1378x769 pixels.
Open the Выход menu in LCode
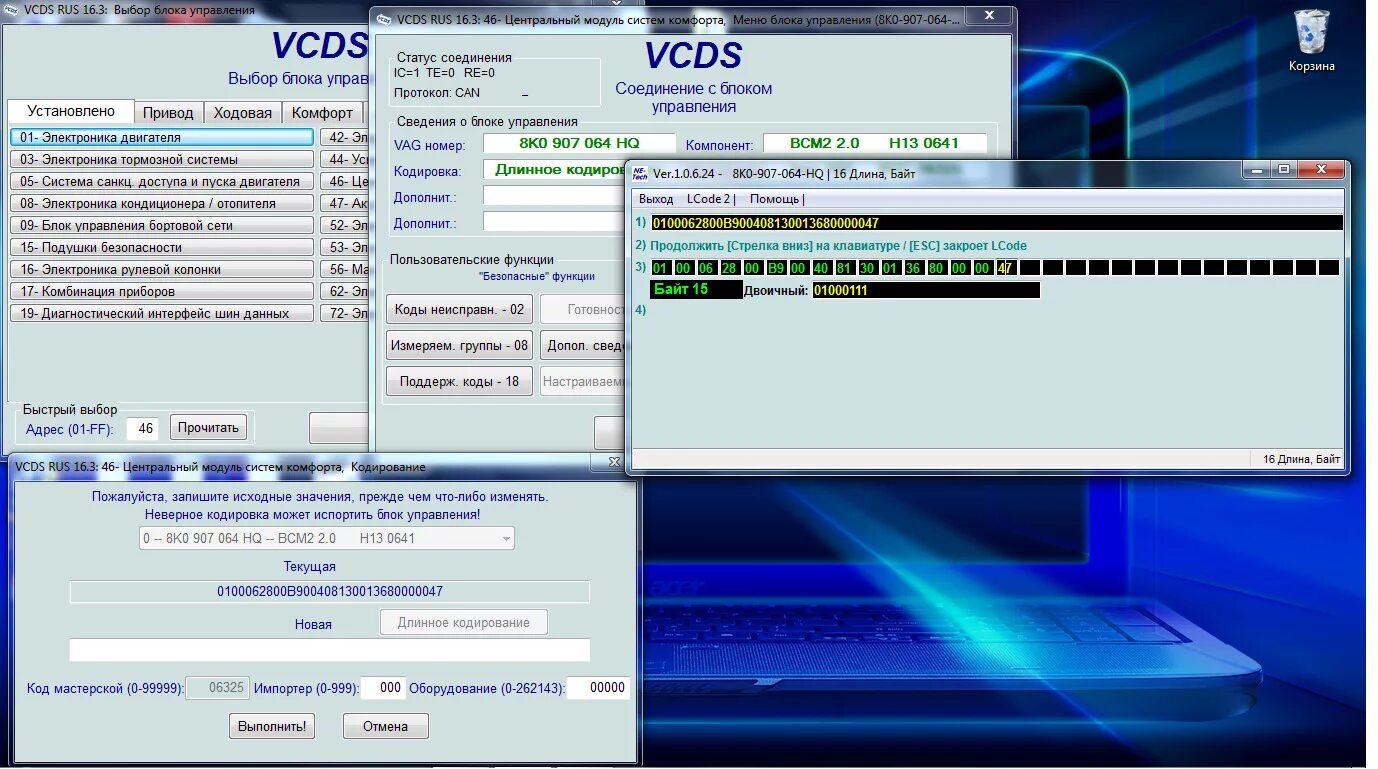656,199
